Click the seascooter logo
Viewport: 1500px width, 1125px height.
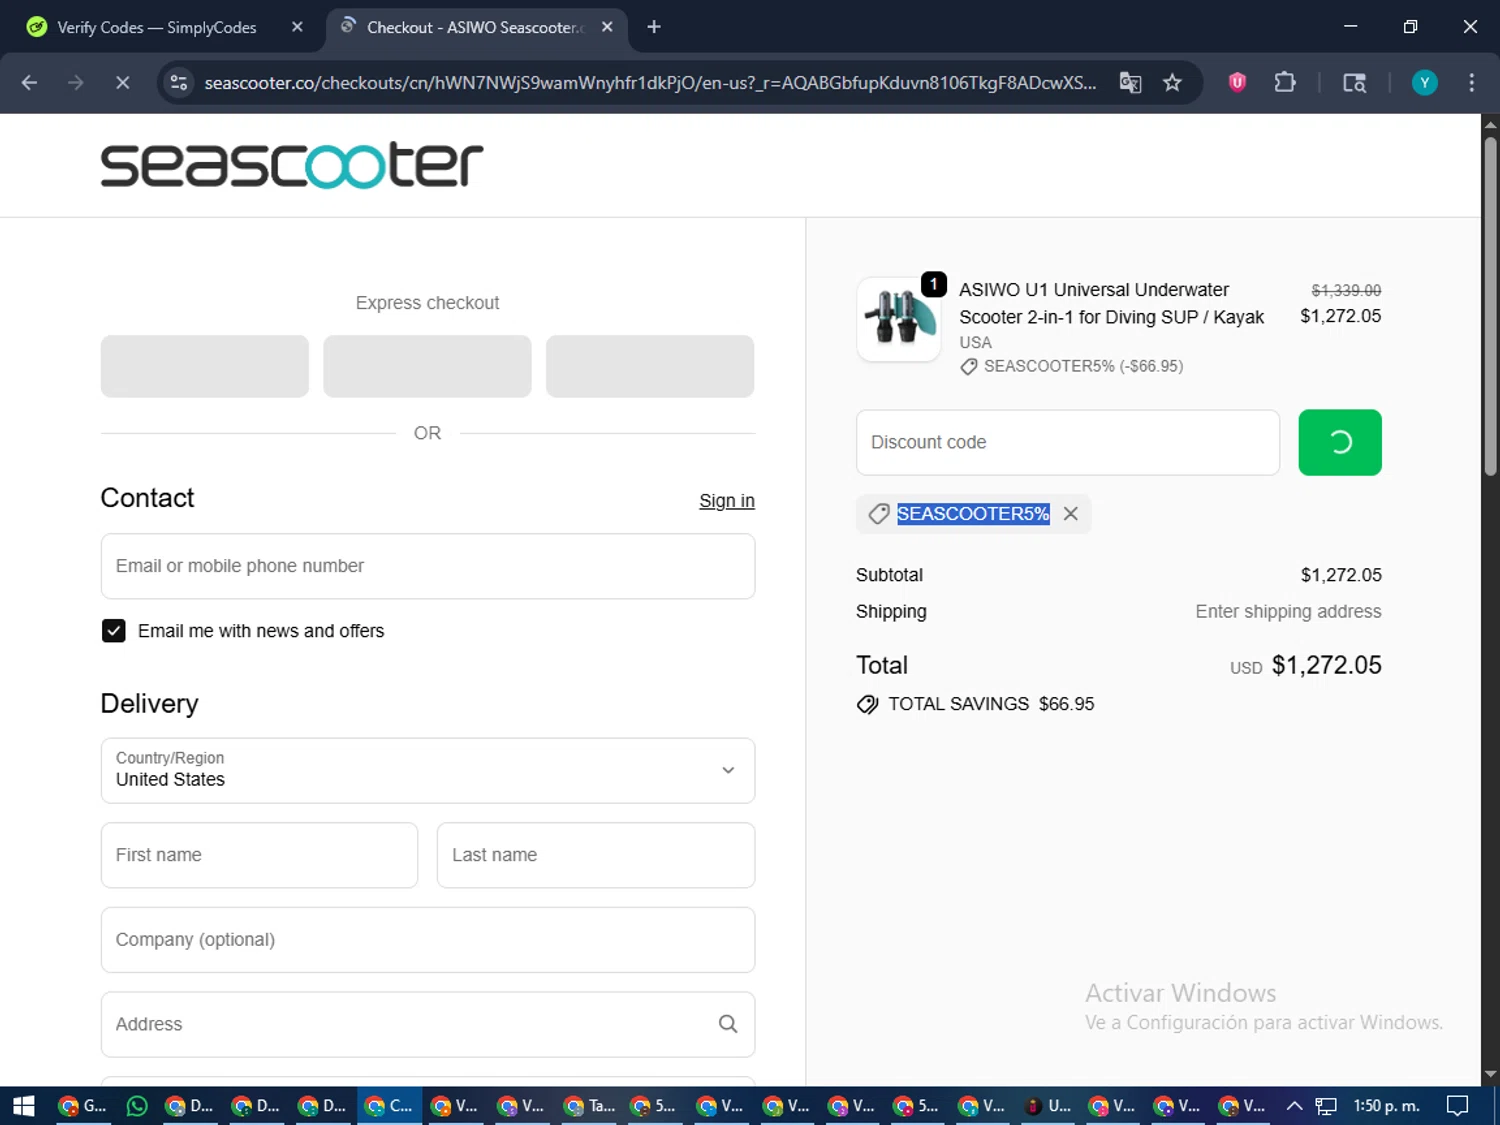click(292, 165)
